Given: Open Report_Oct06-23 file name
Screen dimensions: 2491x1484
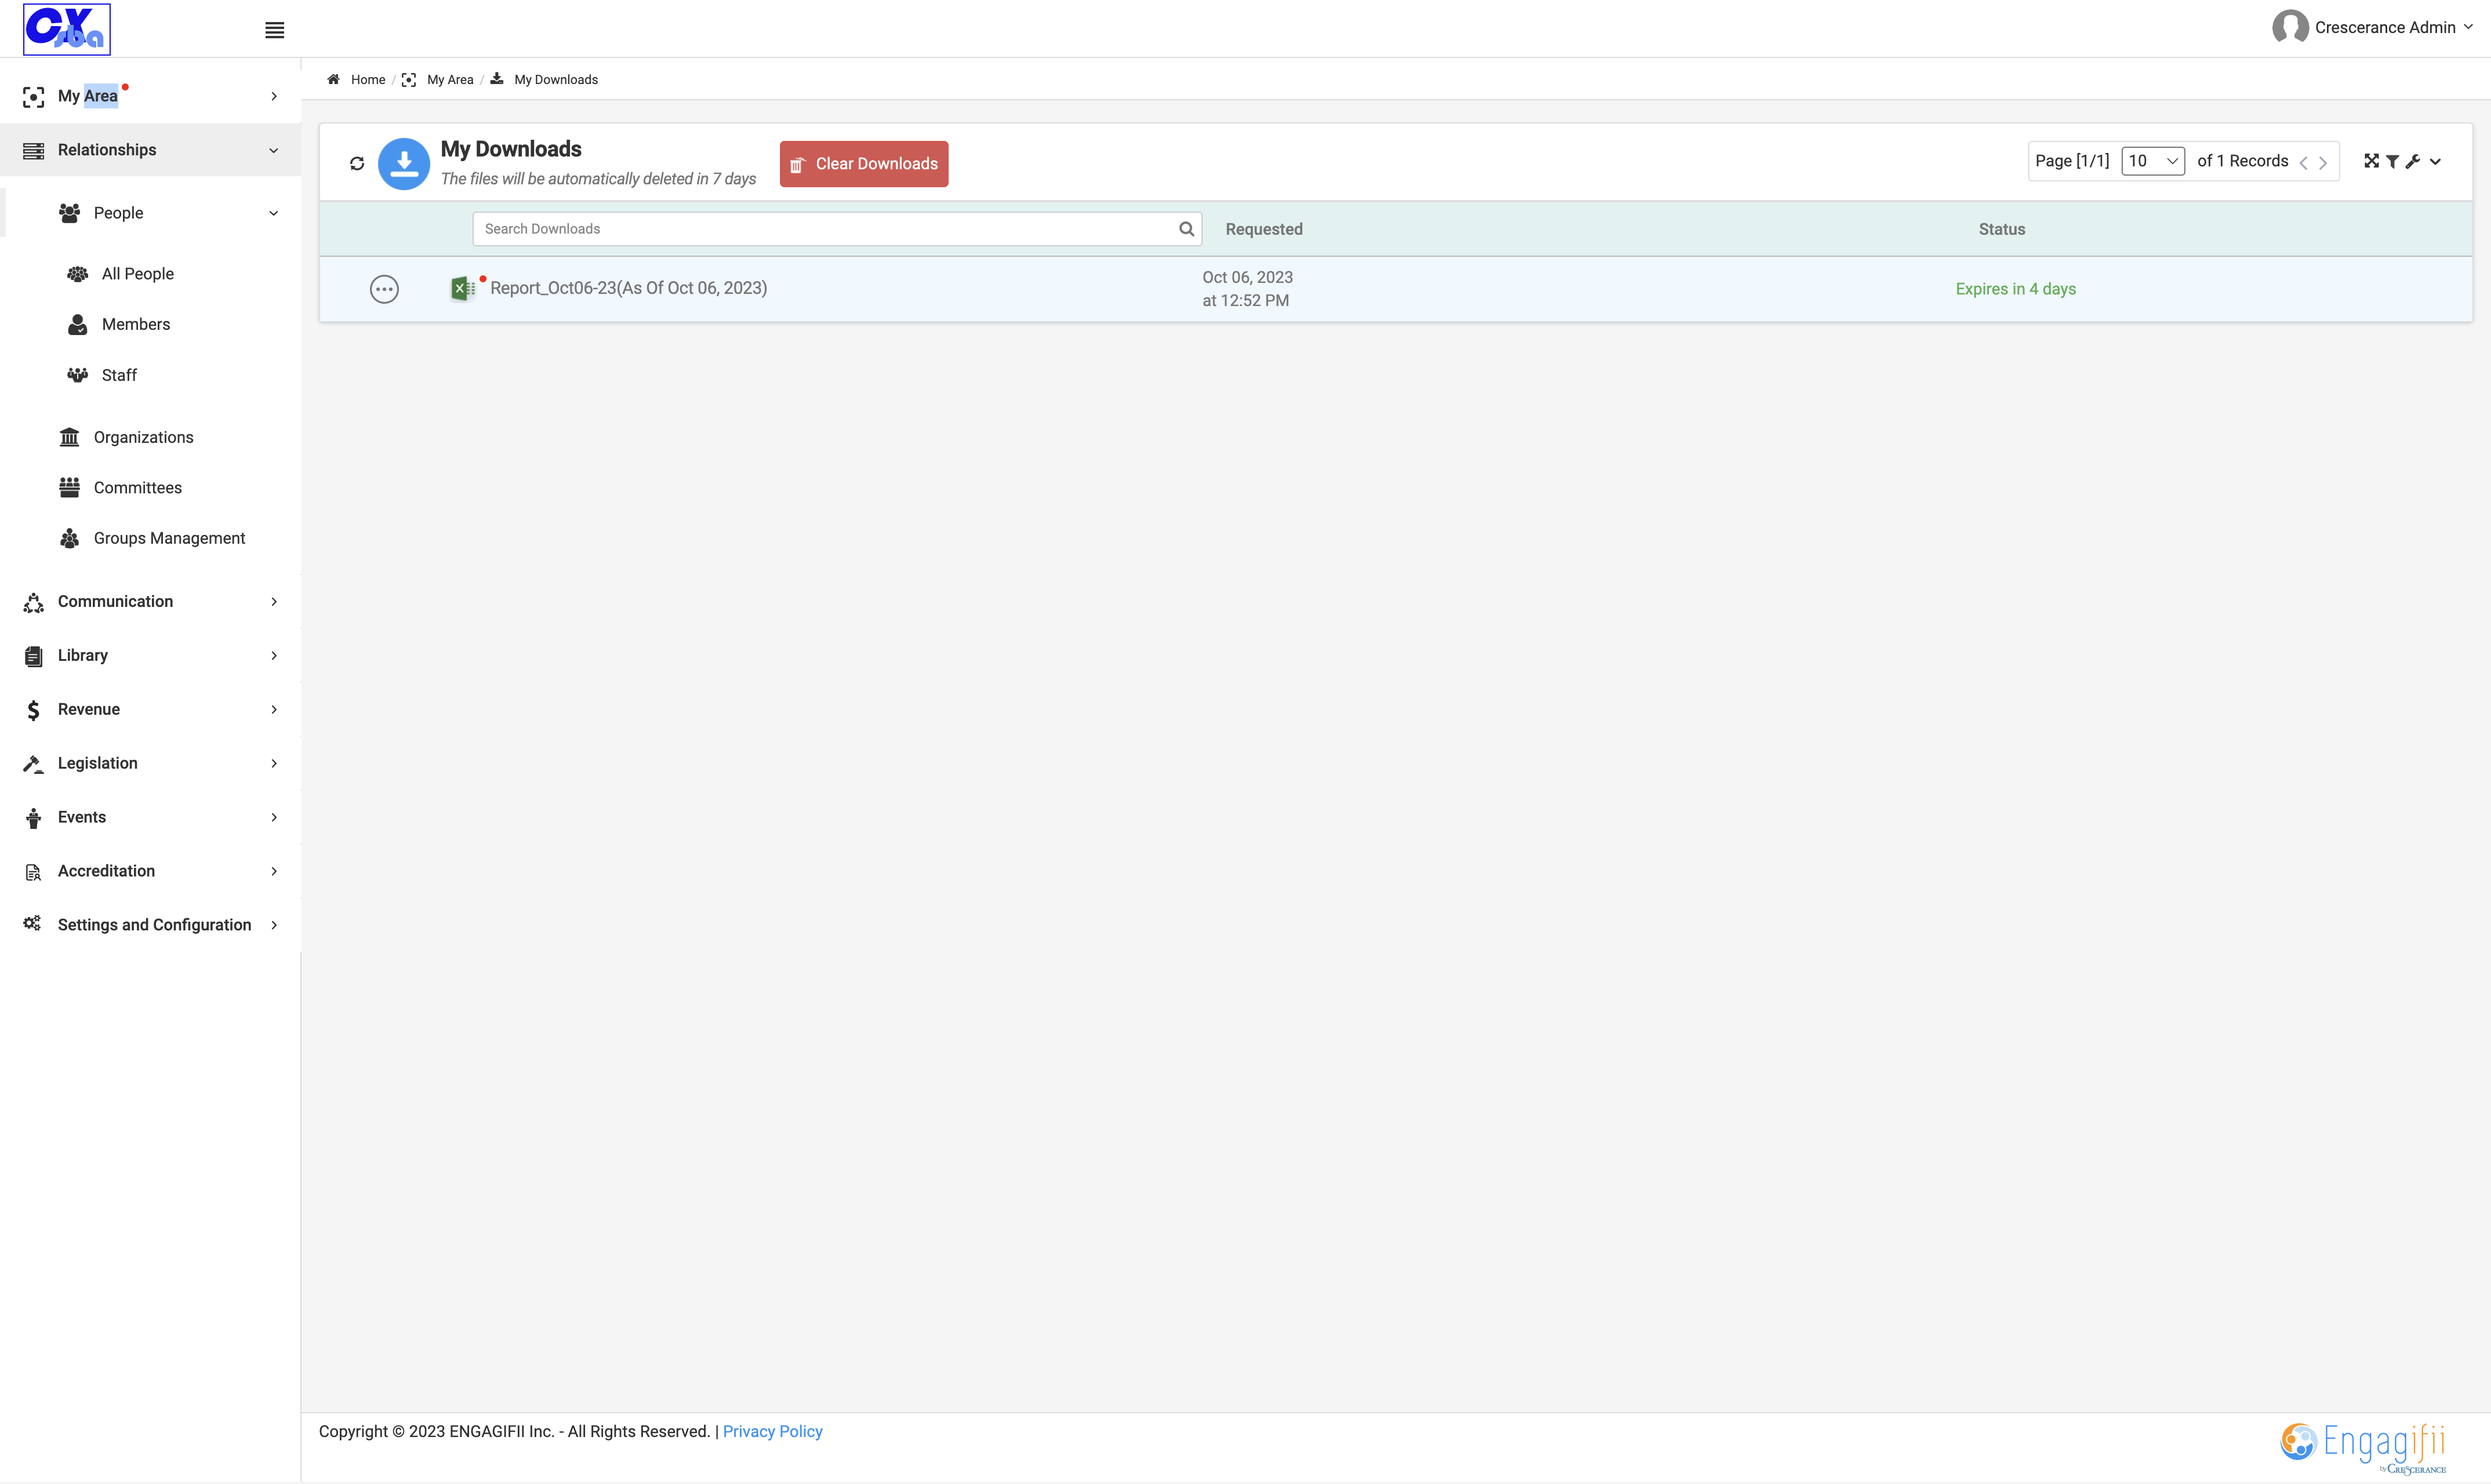Looking at the screenshot, I should click(628, 288).
